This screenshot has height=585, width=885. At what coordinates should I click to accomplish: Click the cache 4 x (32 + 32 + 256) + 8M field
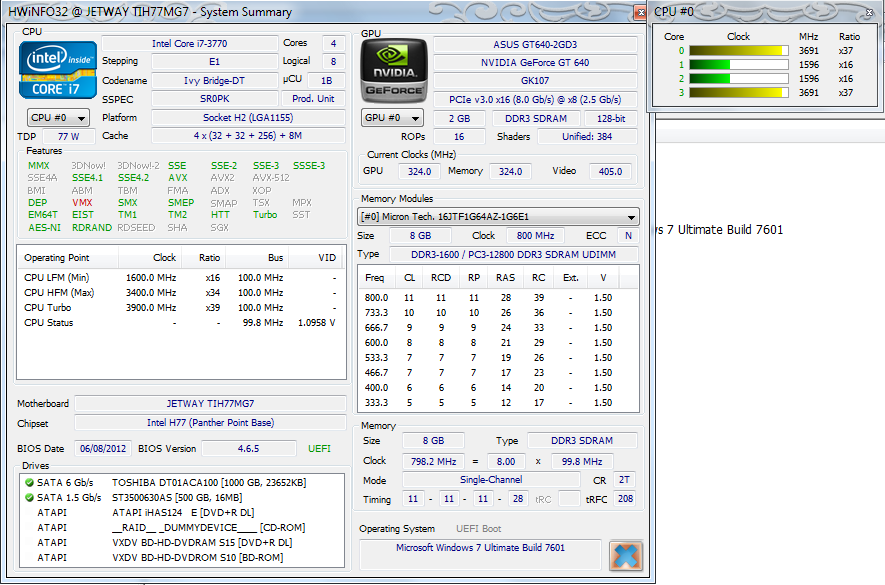[248, 136]
